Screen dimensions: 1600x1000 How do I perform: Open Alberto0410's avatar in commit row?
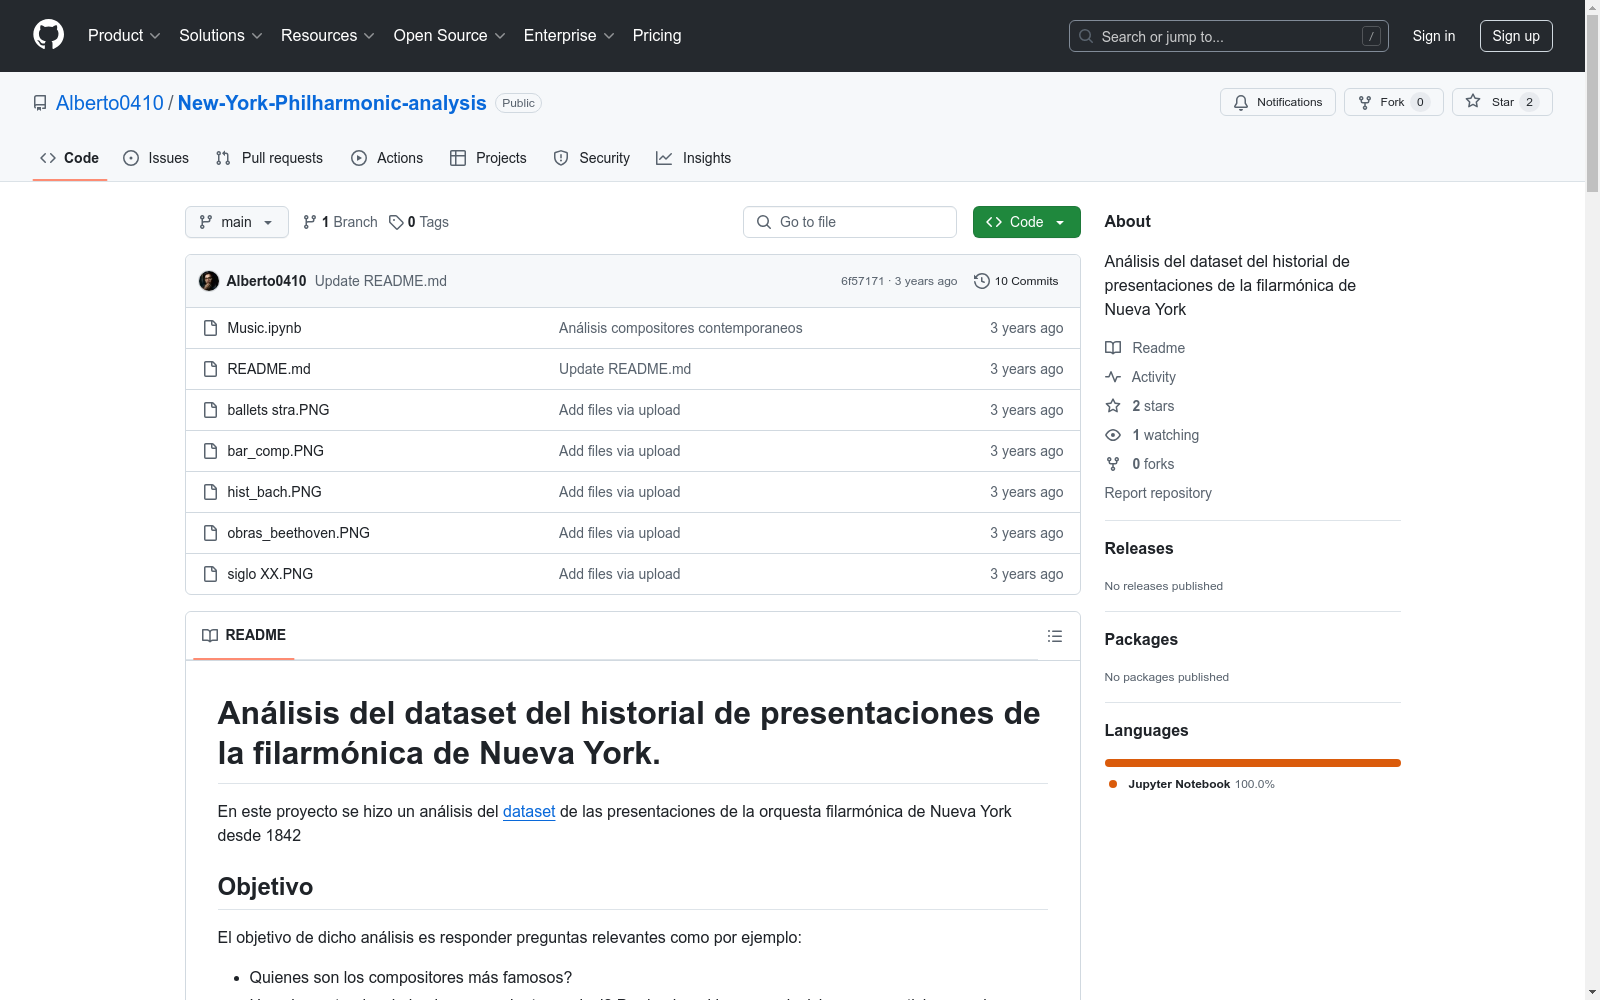pos(209,281)
